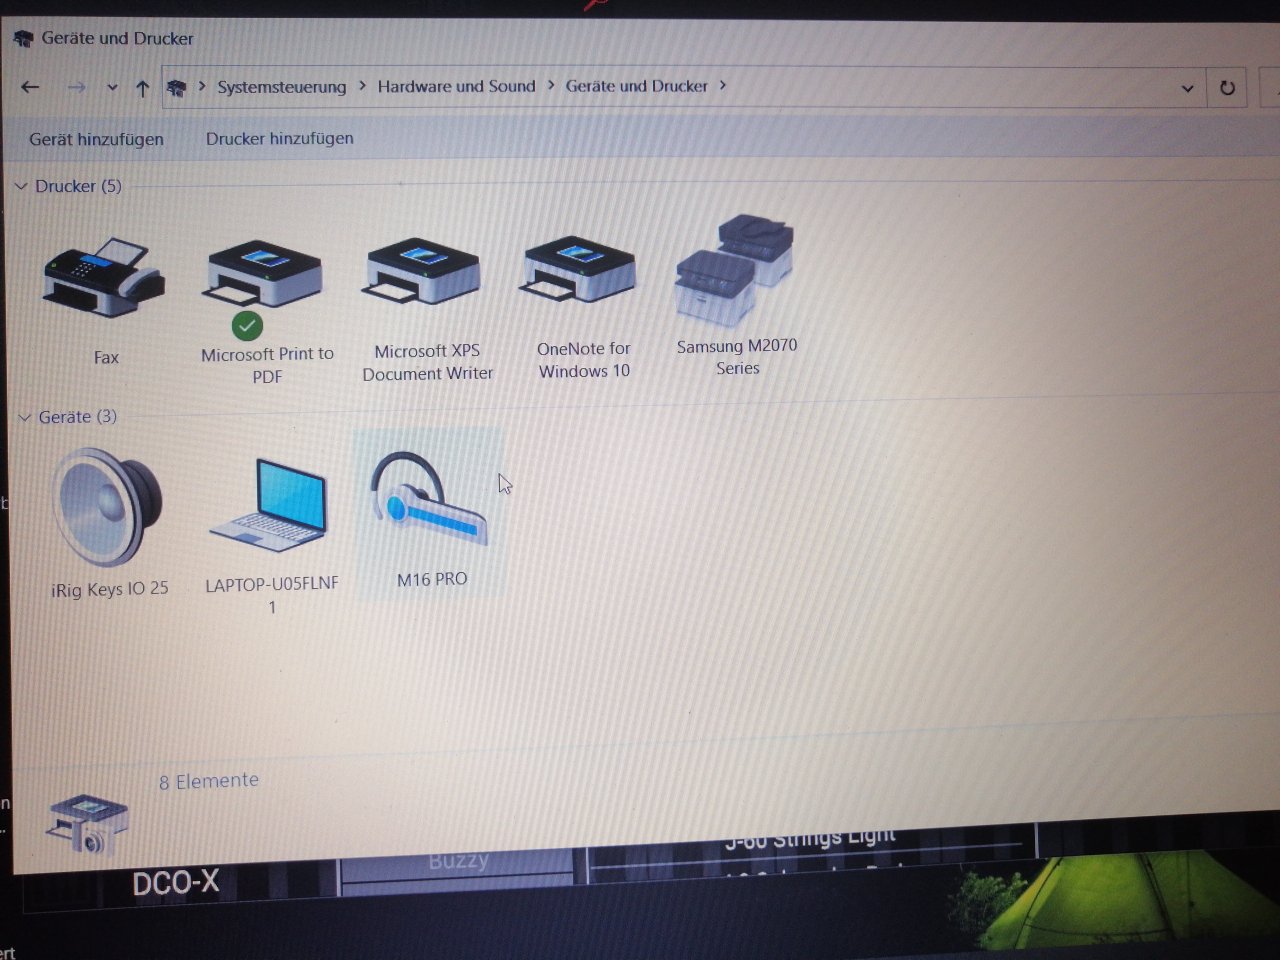Navigate to Systemsteuerung breadcrumb
1280x960 pixels.
point(282,87)
